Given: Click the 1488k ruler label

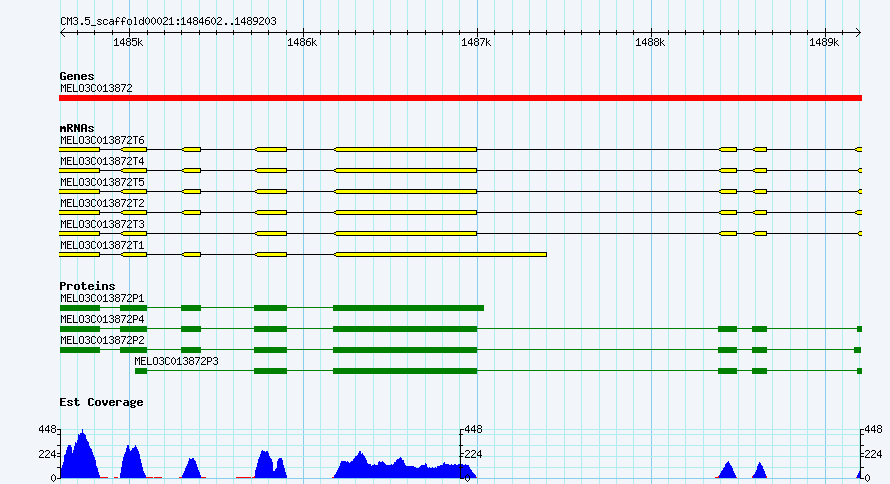Looking at the screenshot, I should coord(650,42).
